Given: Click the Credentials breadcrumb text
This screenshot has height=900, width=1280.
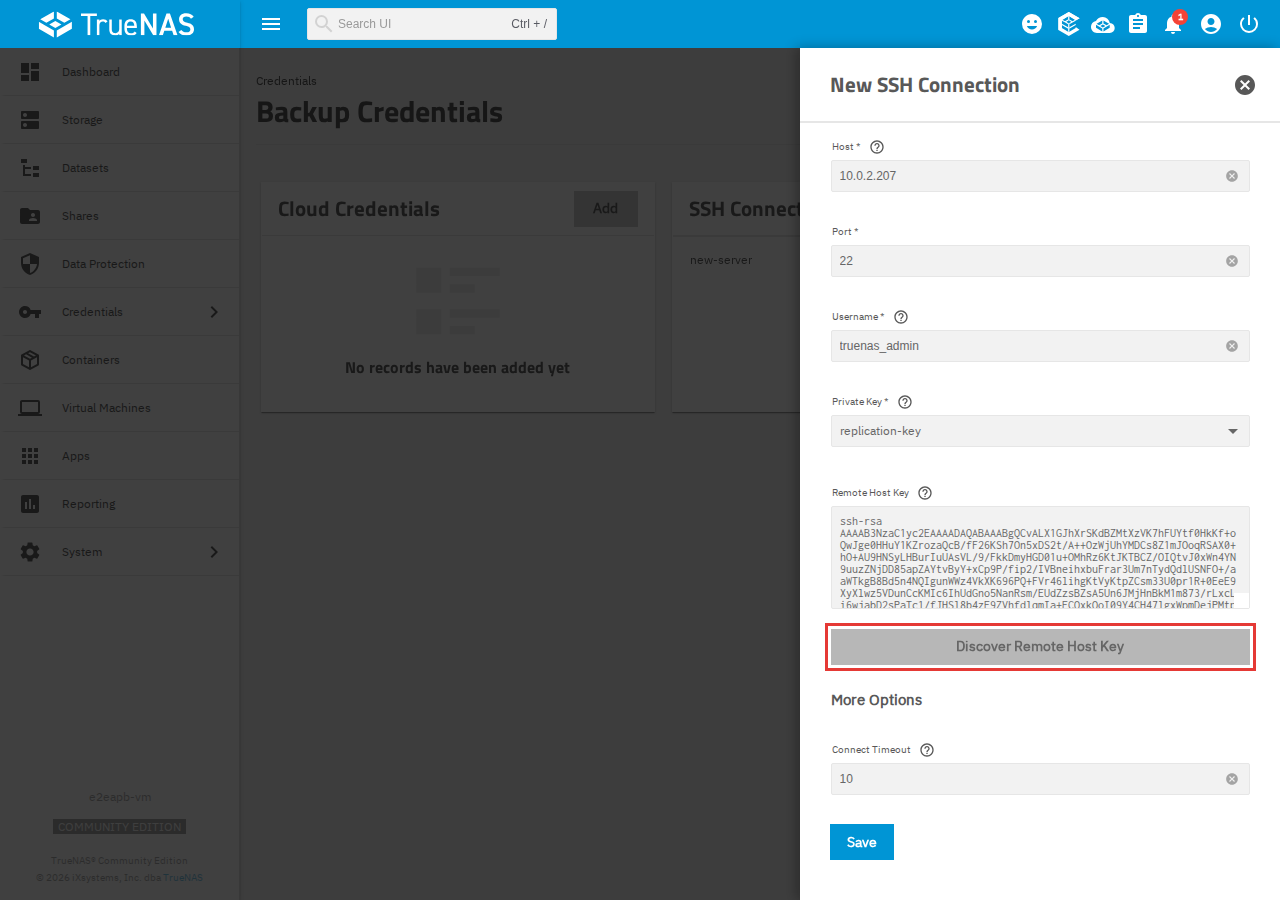Looking at the screenshot, I should point(286,81).
